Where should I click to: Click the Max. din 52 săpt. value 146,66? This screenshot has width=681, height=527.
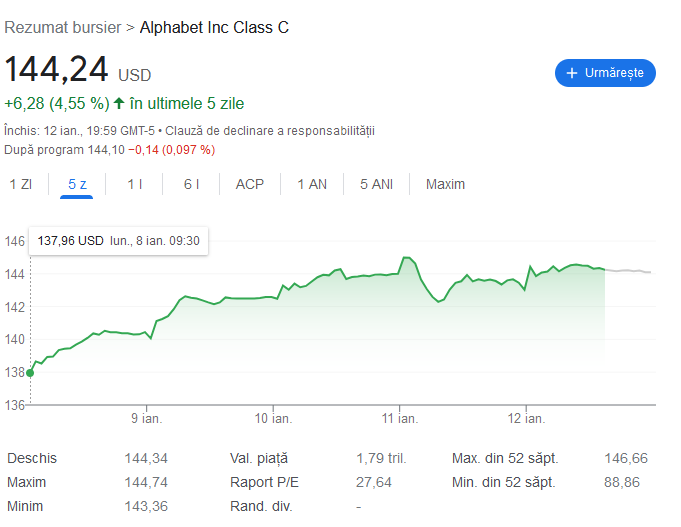[626, 458]
